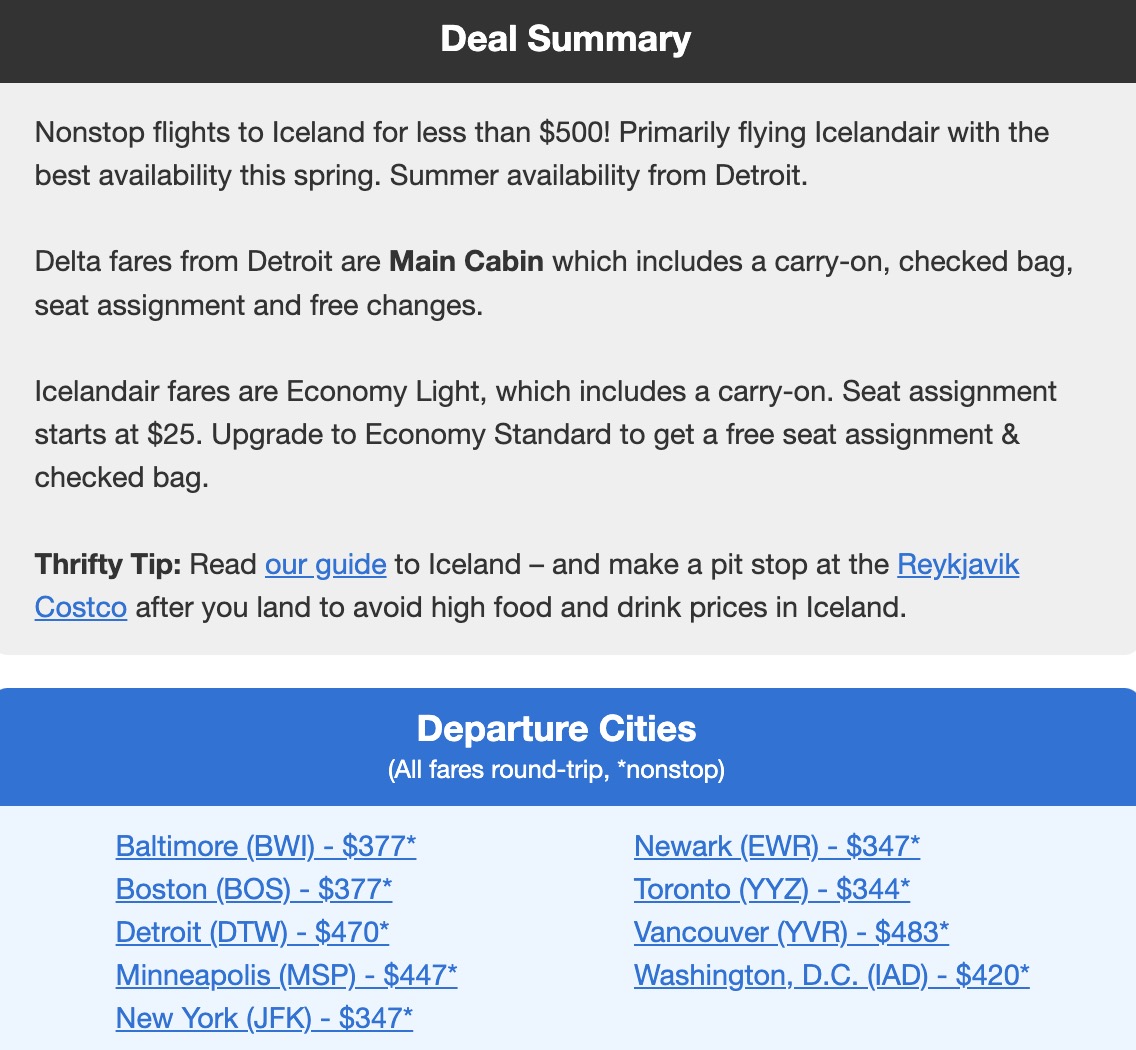Follow the "our guide" link to Iceland
Image resolution: width=1136 pixels, height=1050 pixels.
325,564
